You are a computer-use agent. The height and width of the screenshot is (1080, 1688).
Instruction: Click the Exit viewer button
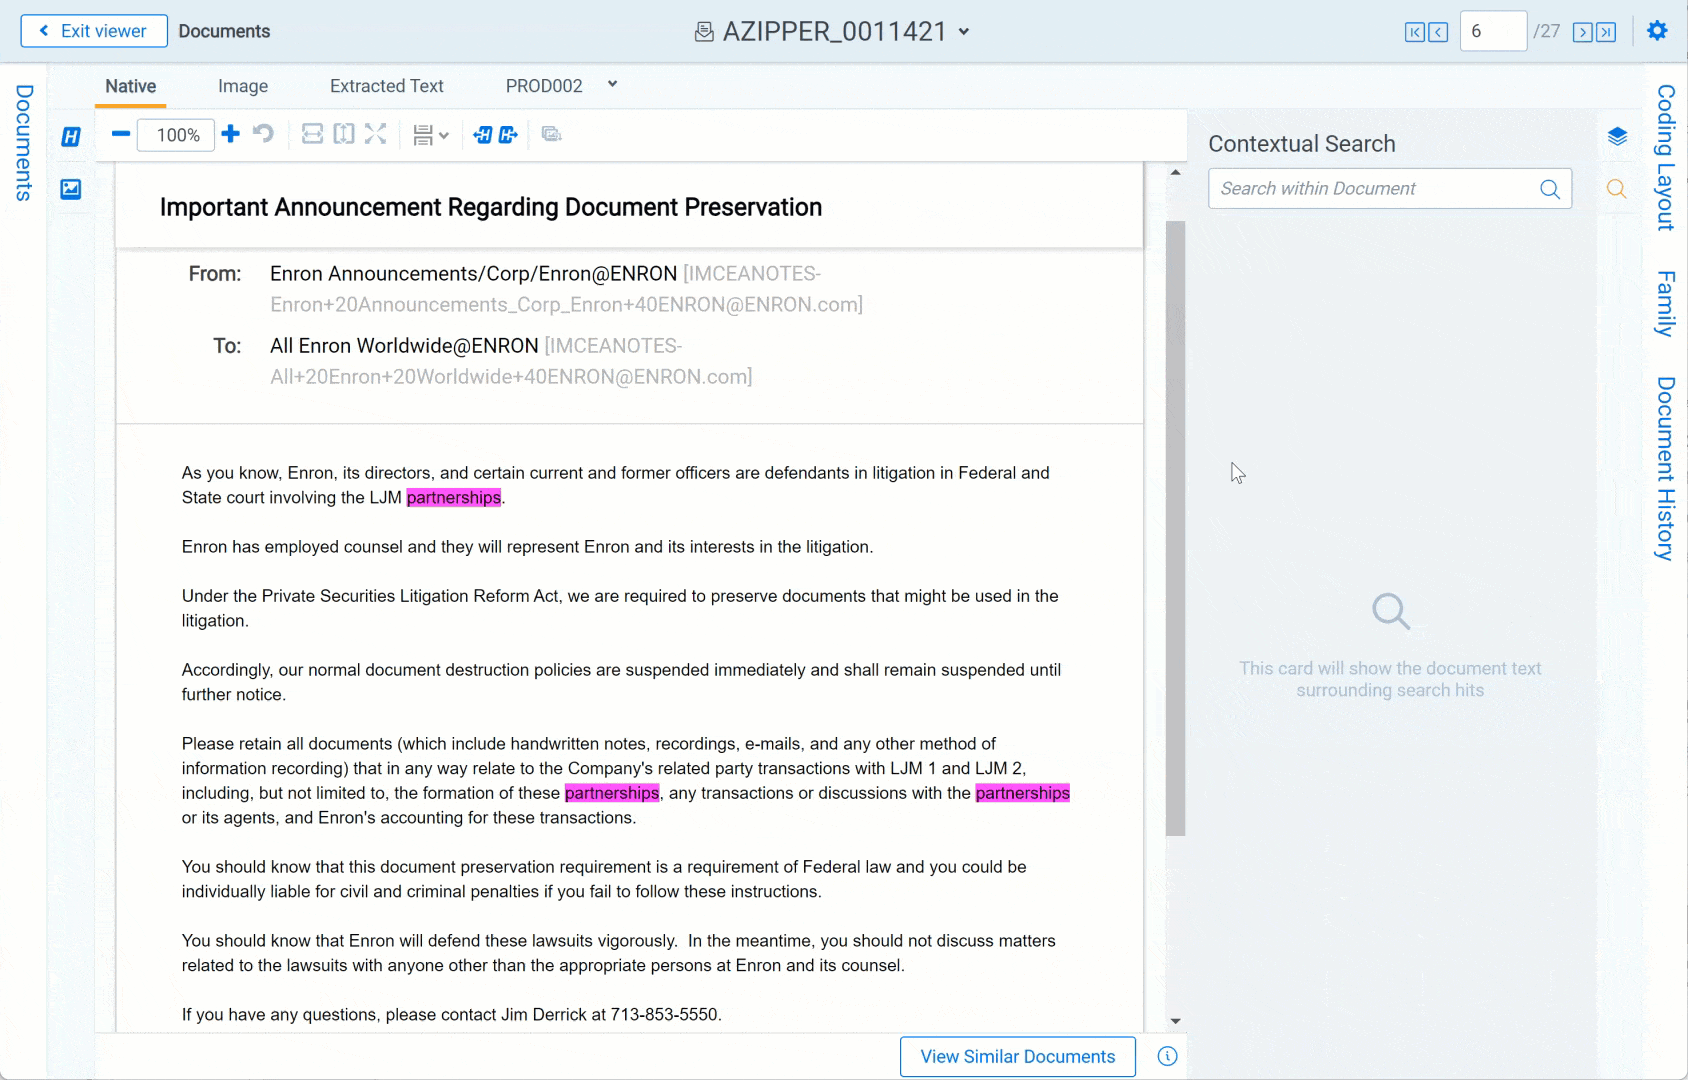(94, 31)
